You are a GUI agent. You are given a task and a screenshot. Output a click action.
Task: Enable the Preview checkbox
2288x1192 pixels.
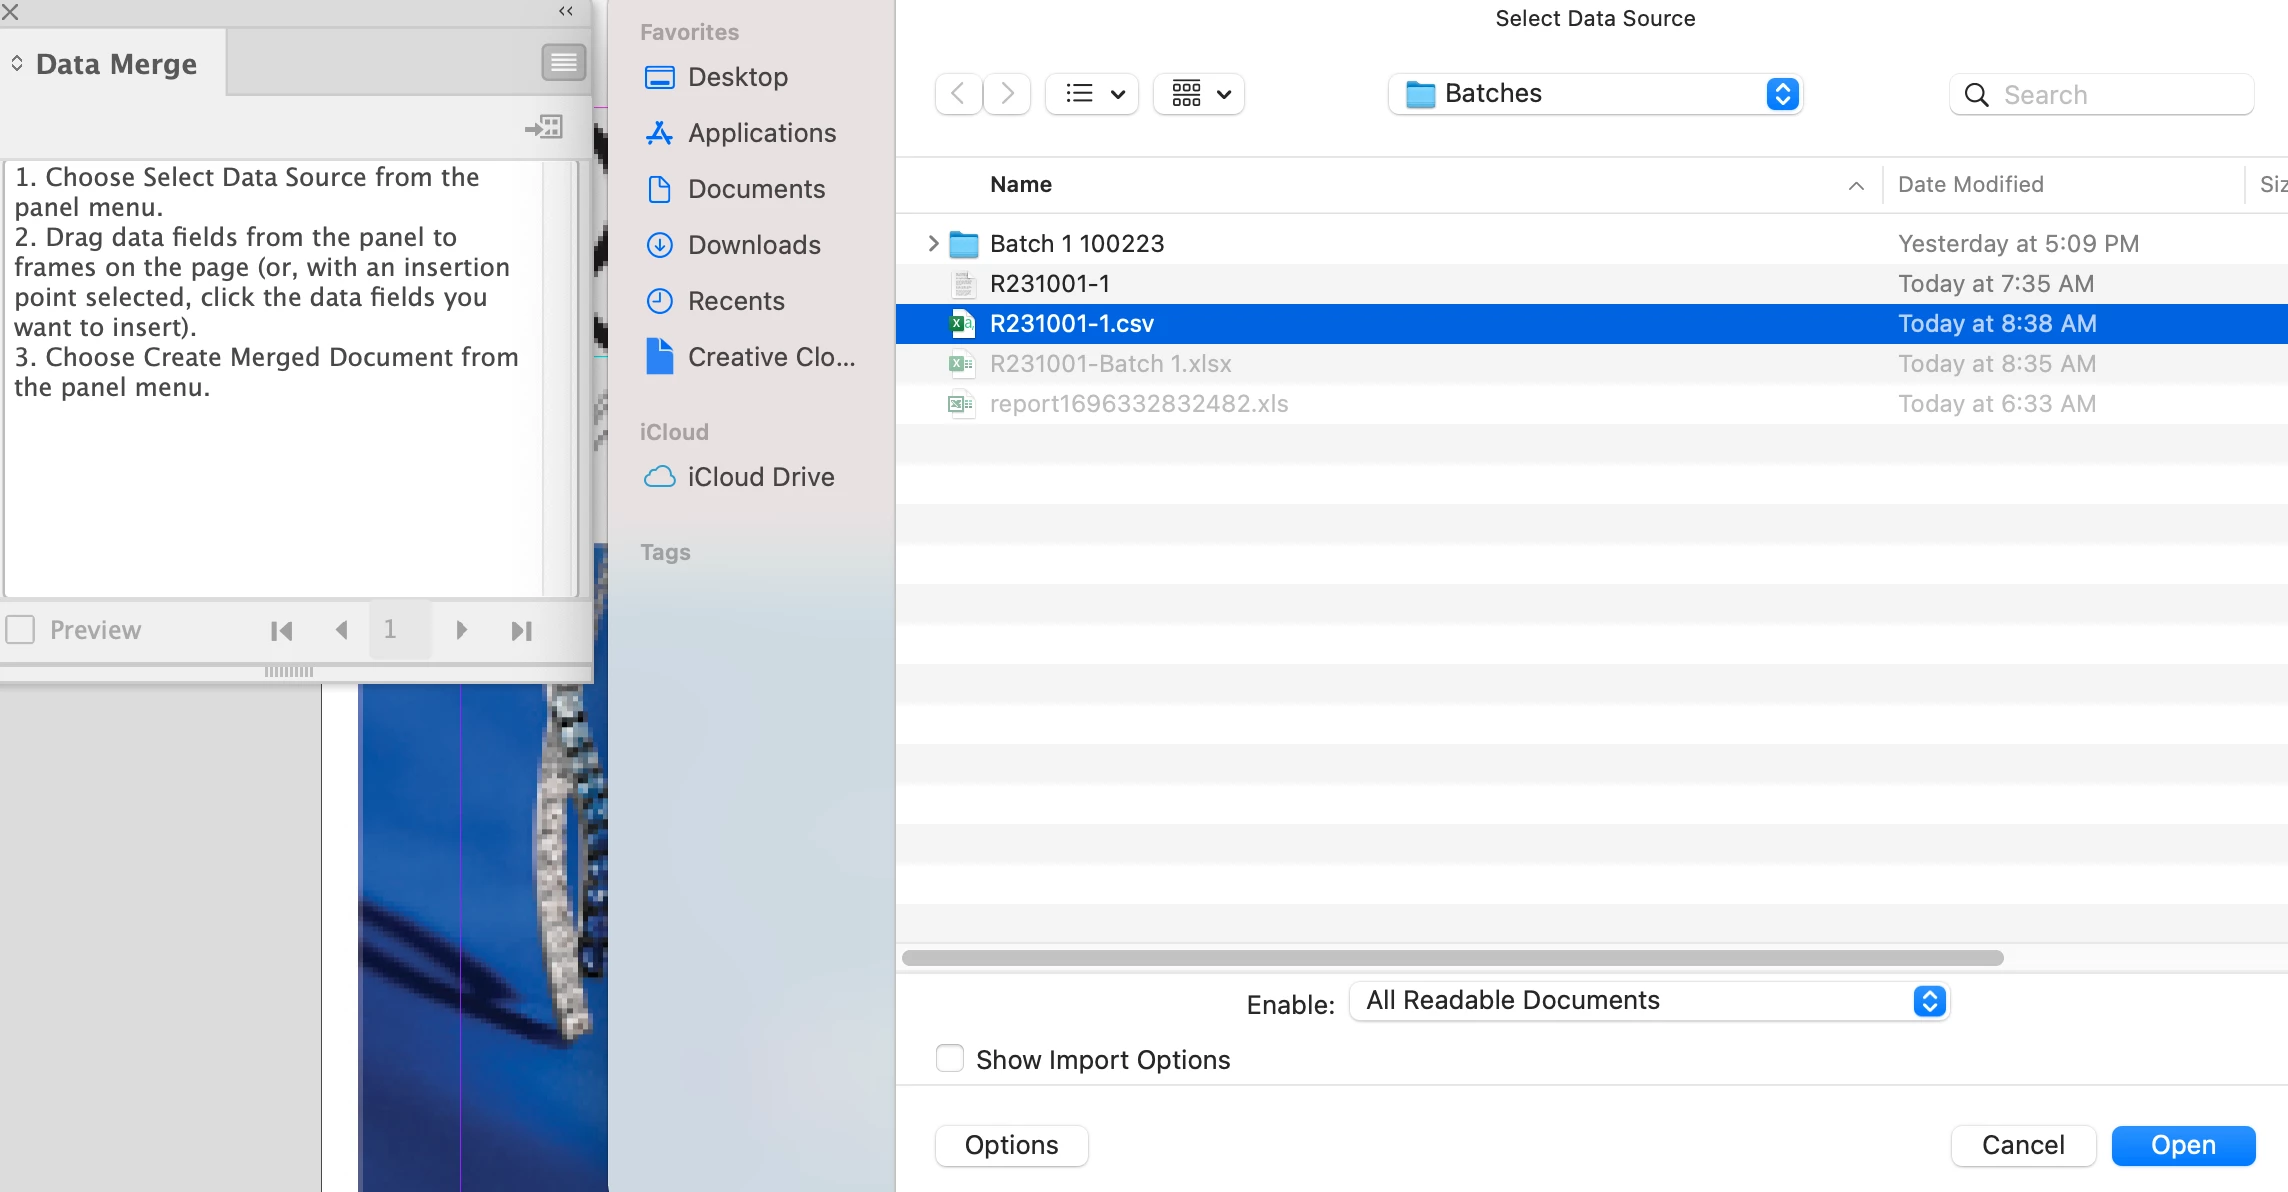coord(21,630)
